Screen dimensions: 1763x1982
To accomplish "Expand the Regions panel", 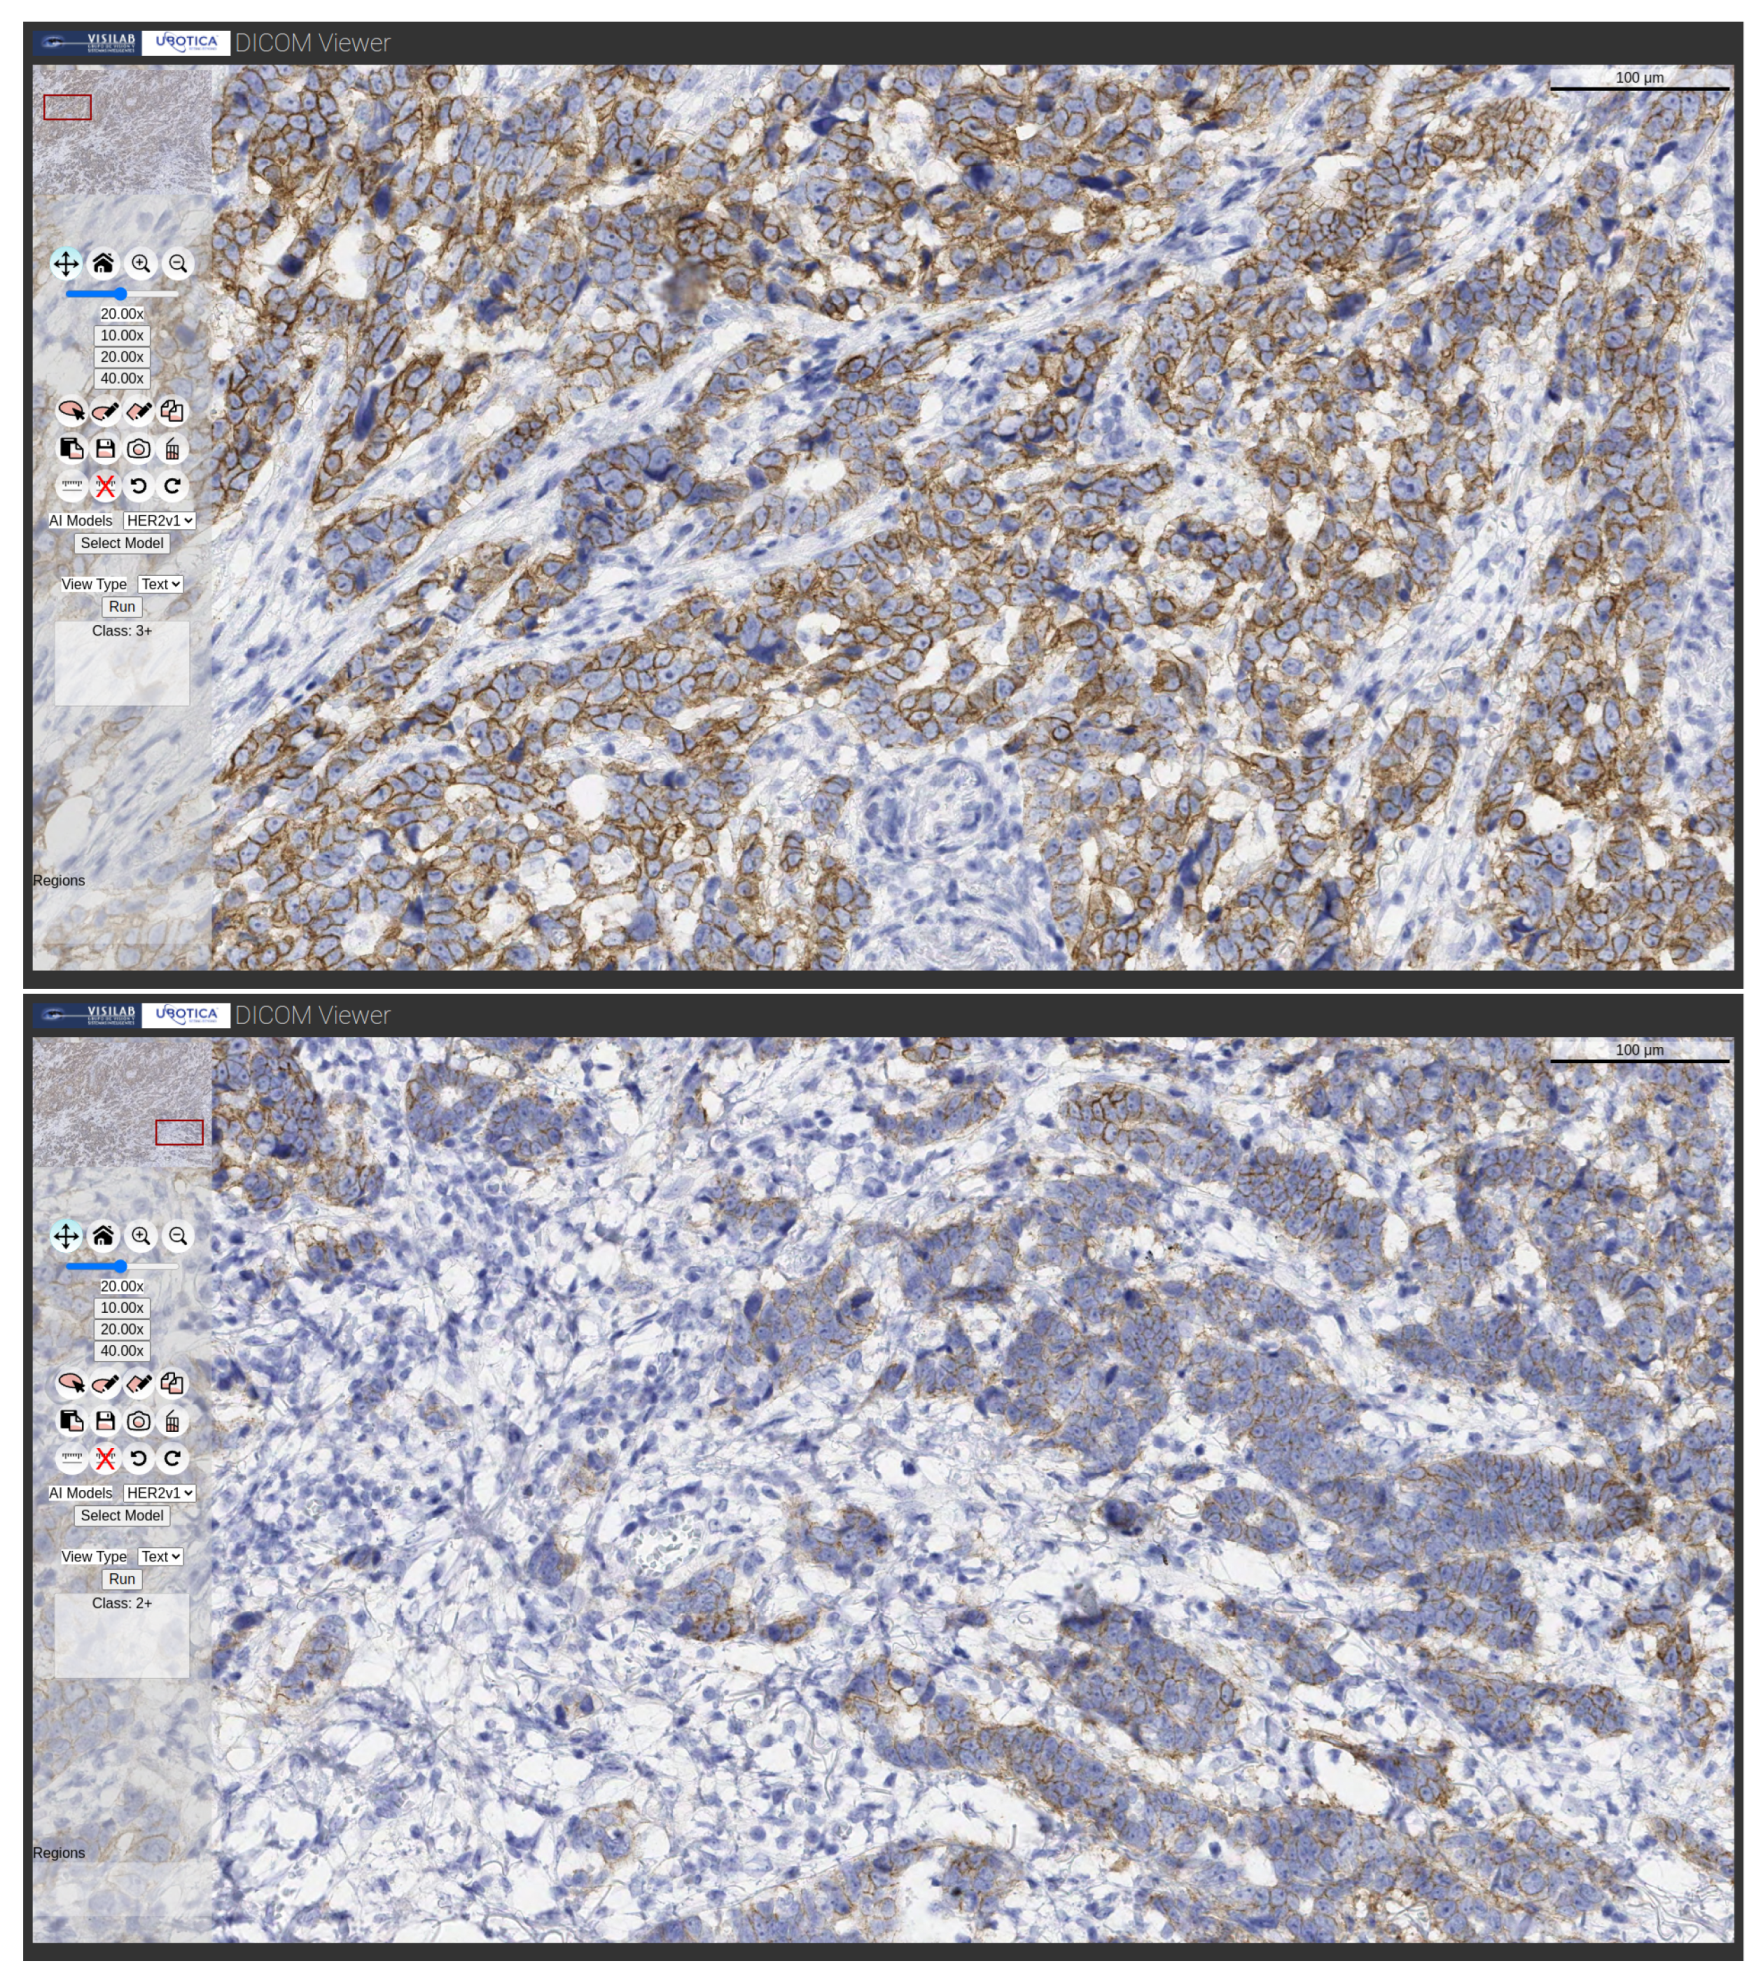I will (x=59, y=881).
